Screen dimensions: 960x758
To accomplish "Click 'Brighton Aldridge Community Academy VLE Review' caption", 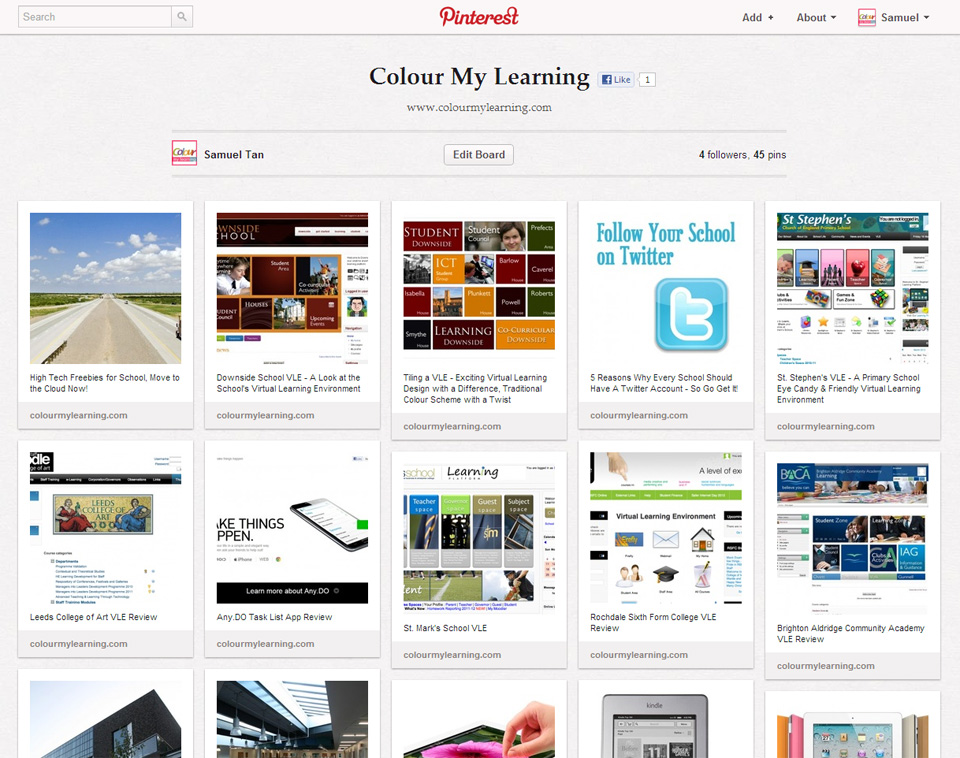I will pos(850,634).
